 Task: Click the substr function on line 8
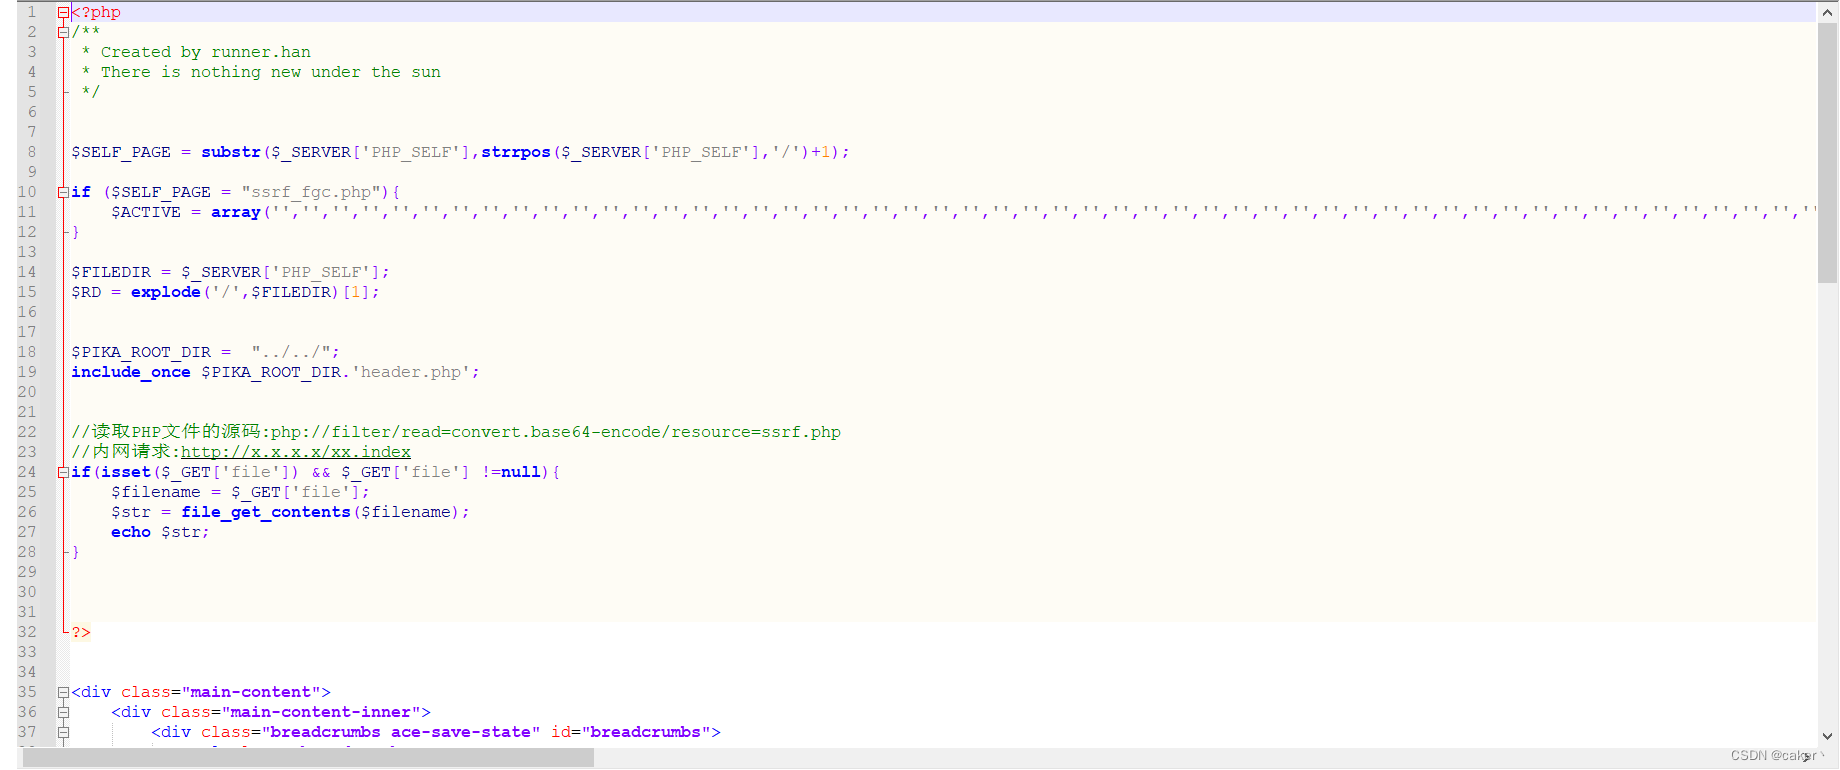[231, 152]
